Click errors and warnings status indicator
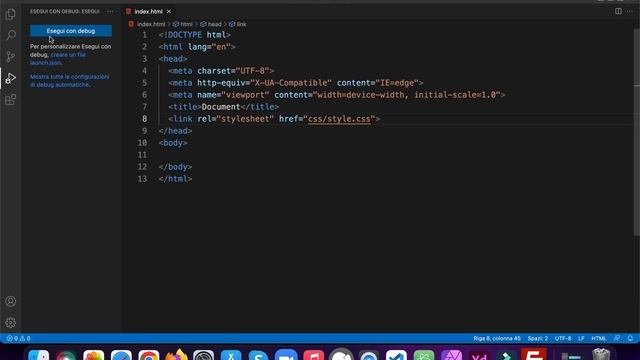This screenshot has height=360, width=640. tap(19, 338)
